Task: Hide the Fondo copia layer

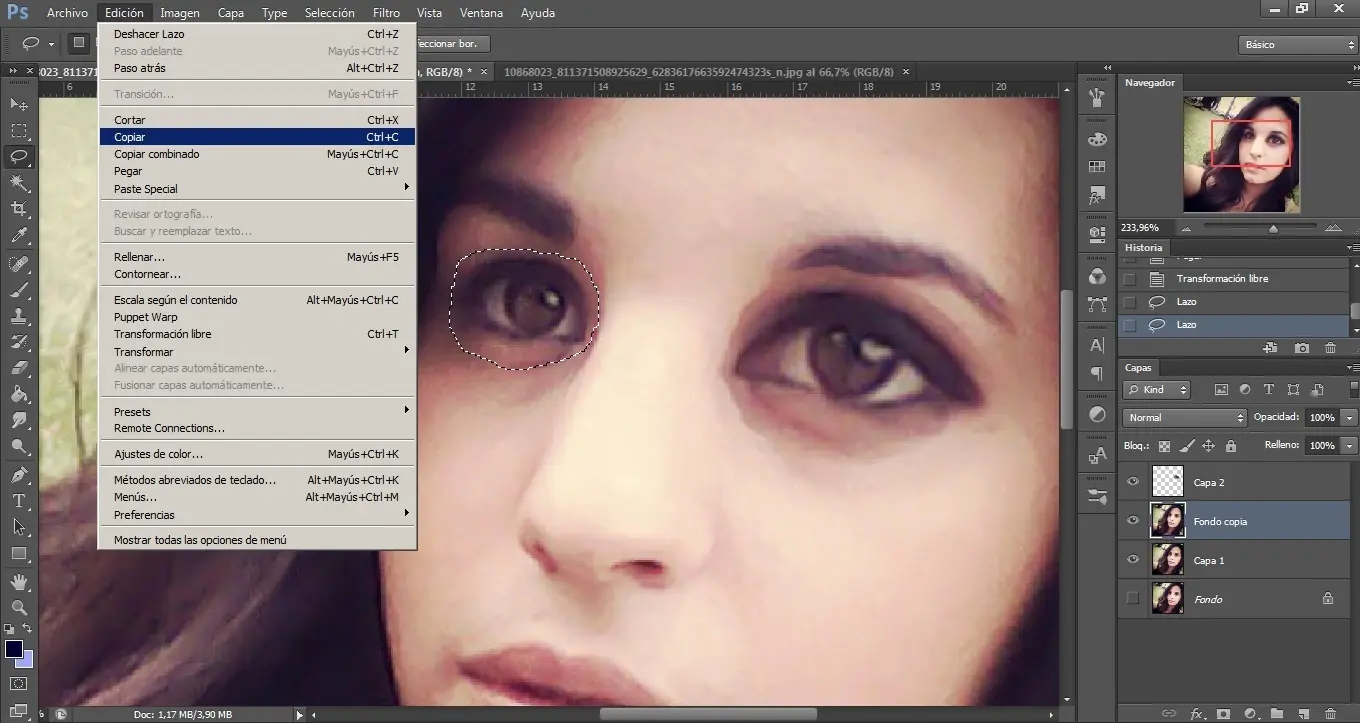Action: (1133, 521)
